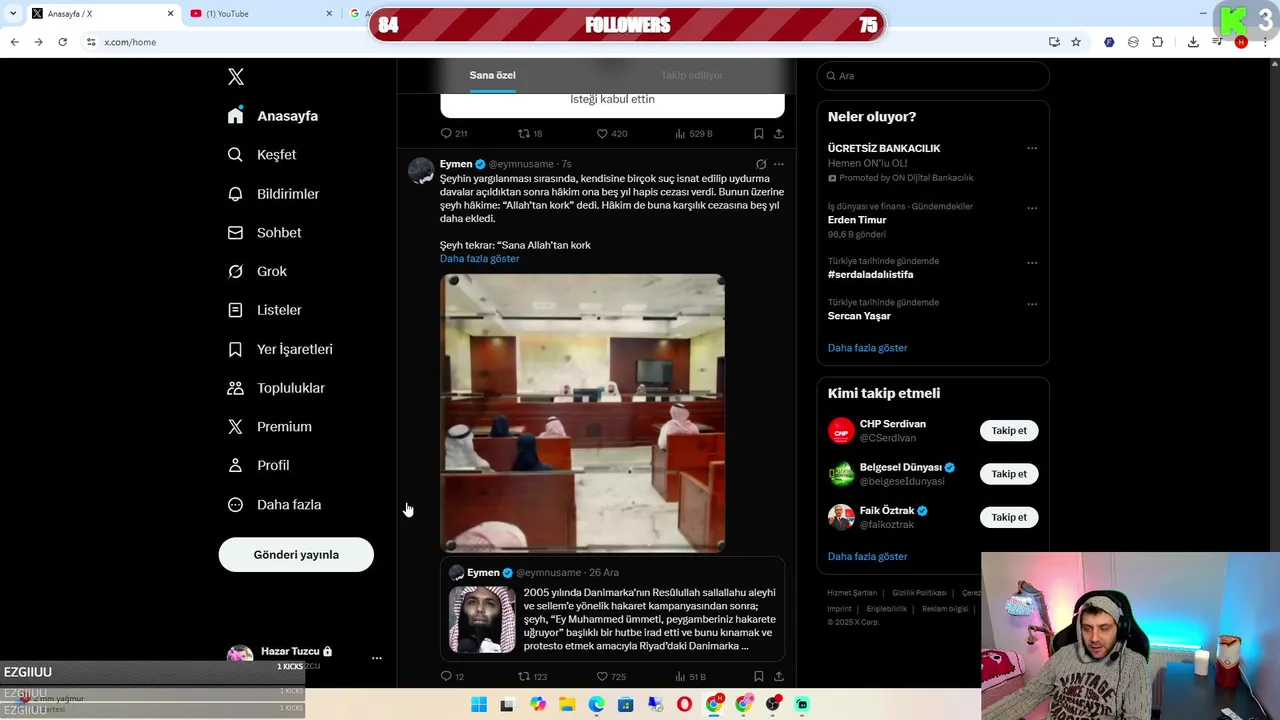Viewport: 1280px width, 720px height.
Task: Reply icon on post with 211 replies
Action: tap(446, 133)
